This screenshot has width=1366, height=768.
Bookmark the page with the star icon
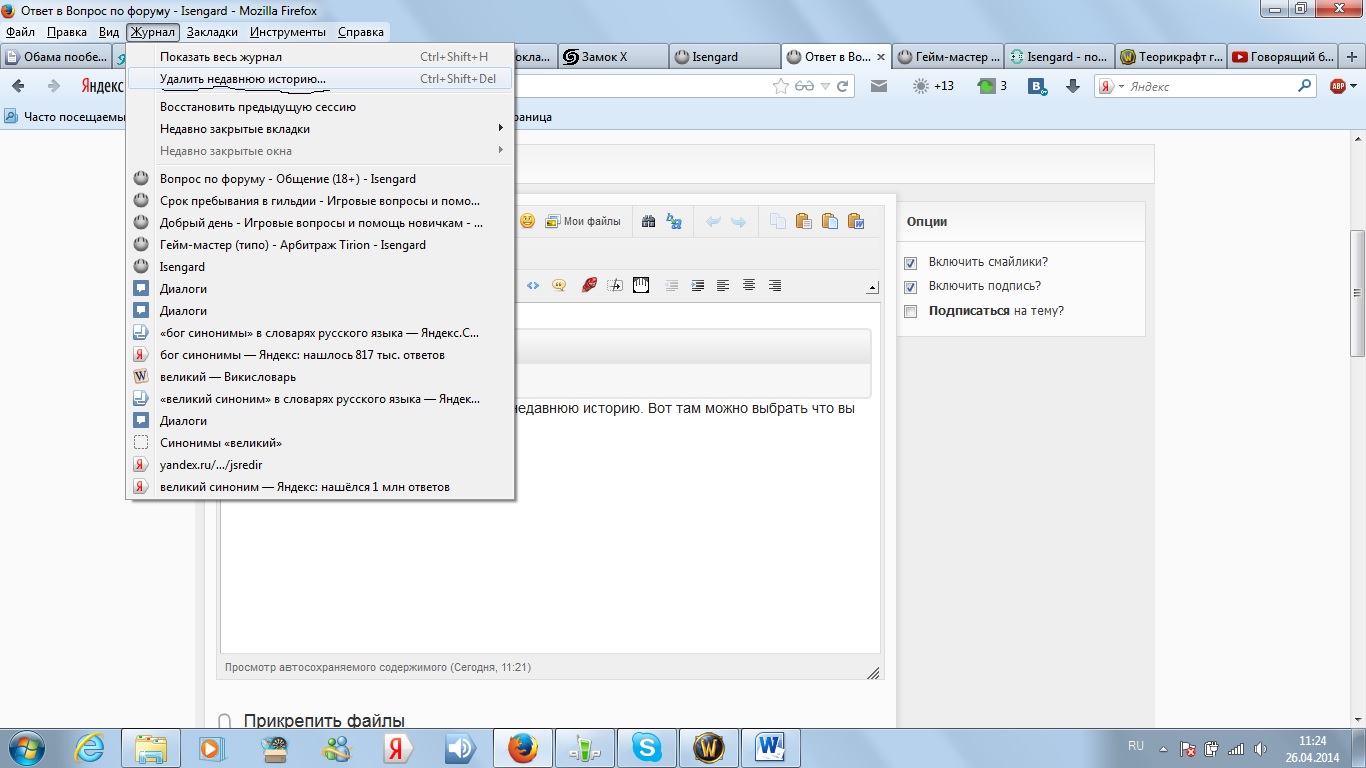[x=781, y=87]
